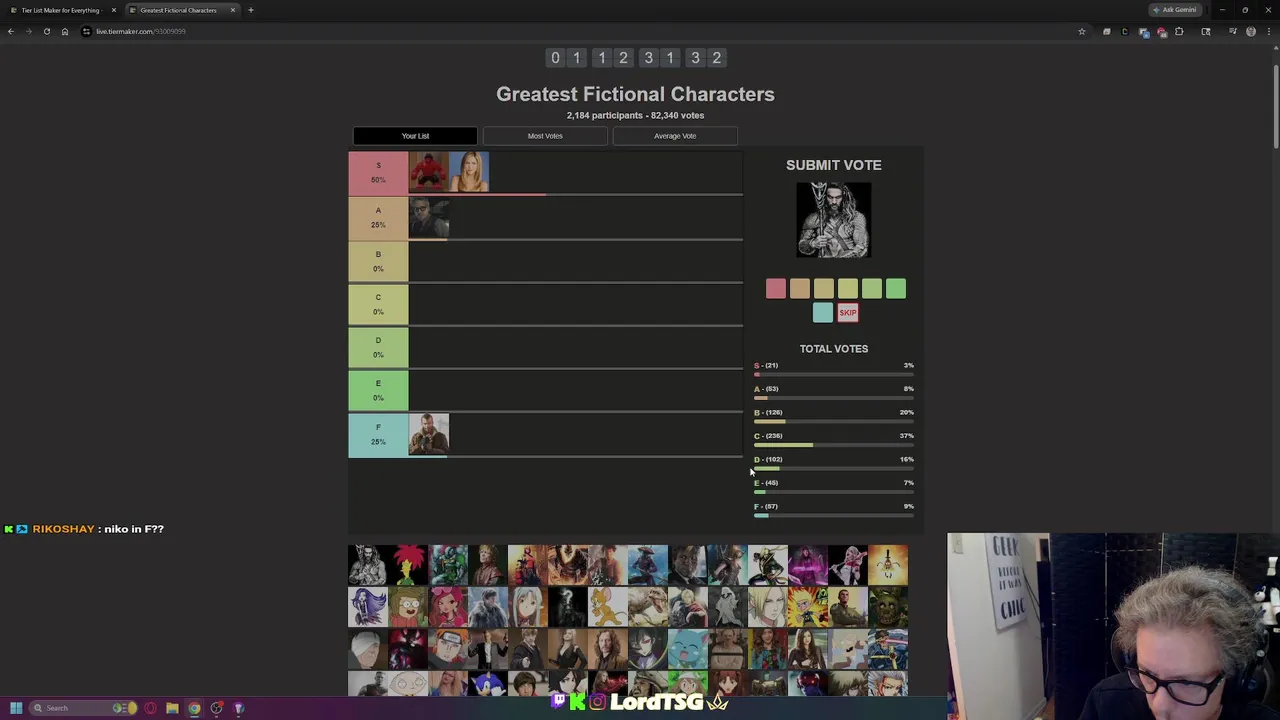This screenshot has width=1280, height=720.
Task: Pick Sonic the Hedgehog thumbnail
Action: pyautogui.click(x=487, y=684)
